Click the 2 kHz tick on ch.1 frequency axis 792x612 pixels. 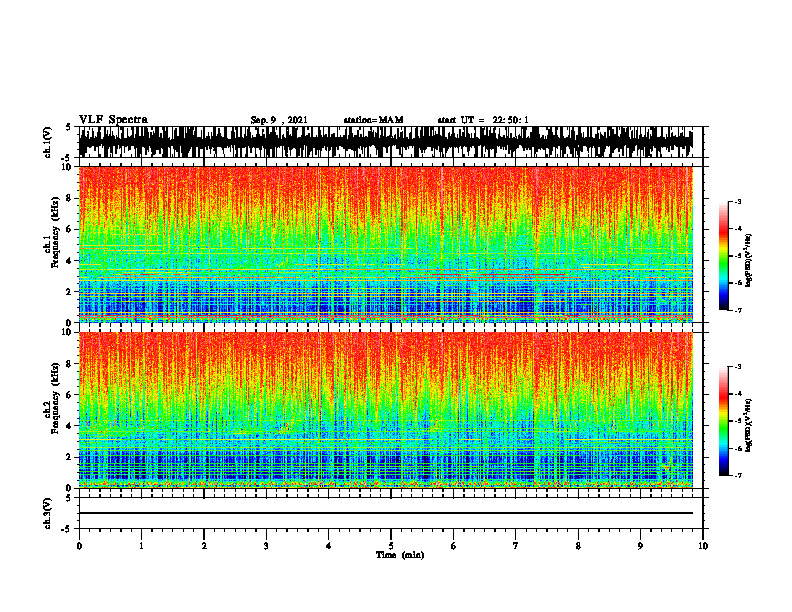tap(69, 291)
